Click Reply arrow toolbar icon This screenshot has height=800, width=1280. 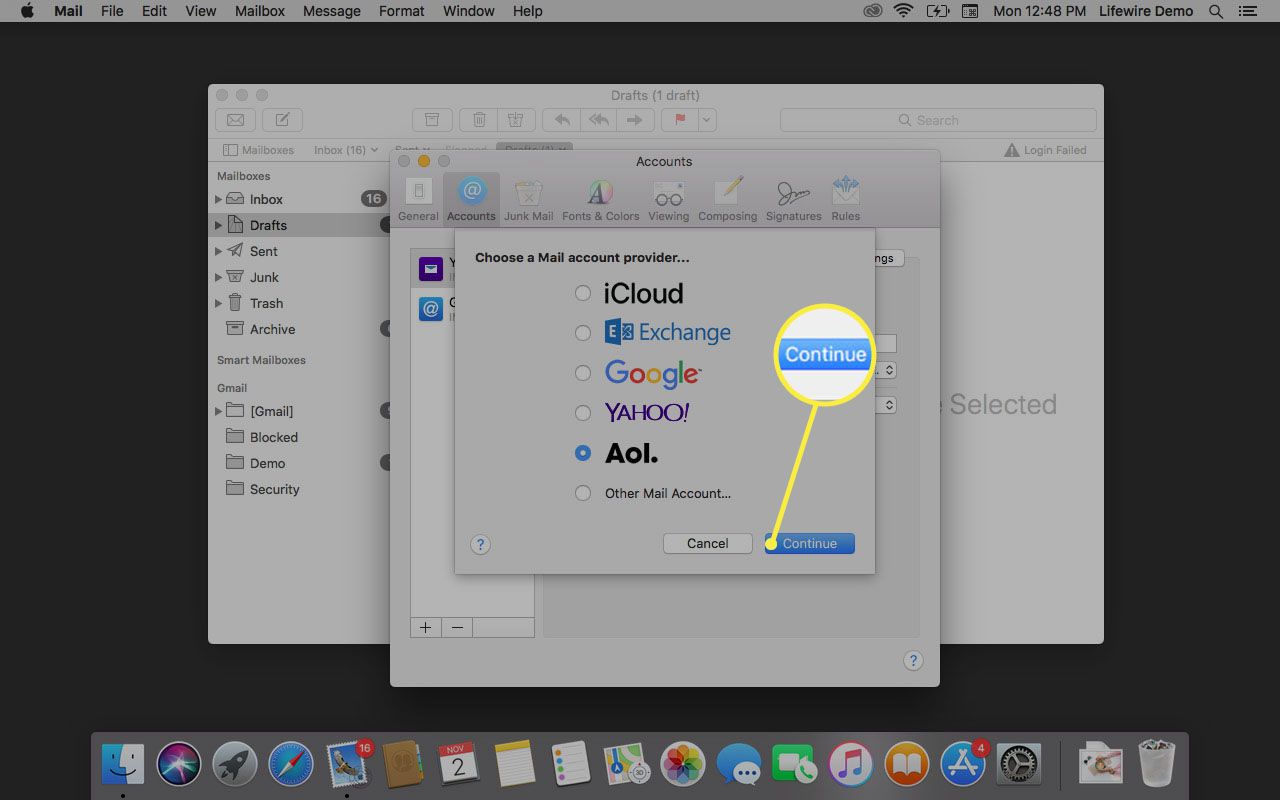pos(562,120)
